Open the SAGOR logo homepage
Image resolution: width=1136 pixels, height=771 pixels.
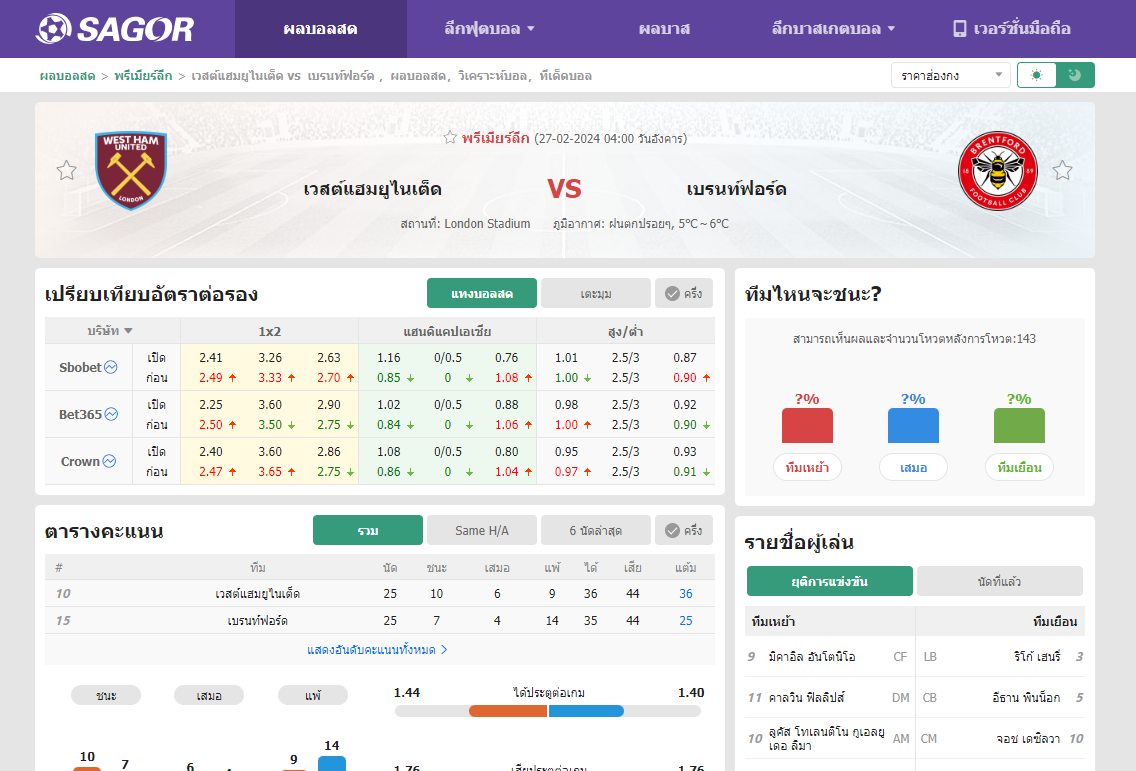[114, 29]
